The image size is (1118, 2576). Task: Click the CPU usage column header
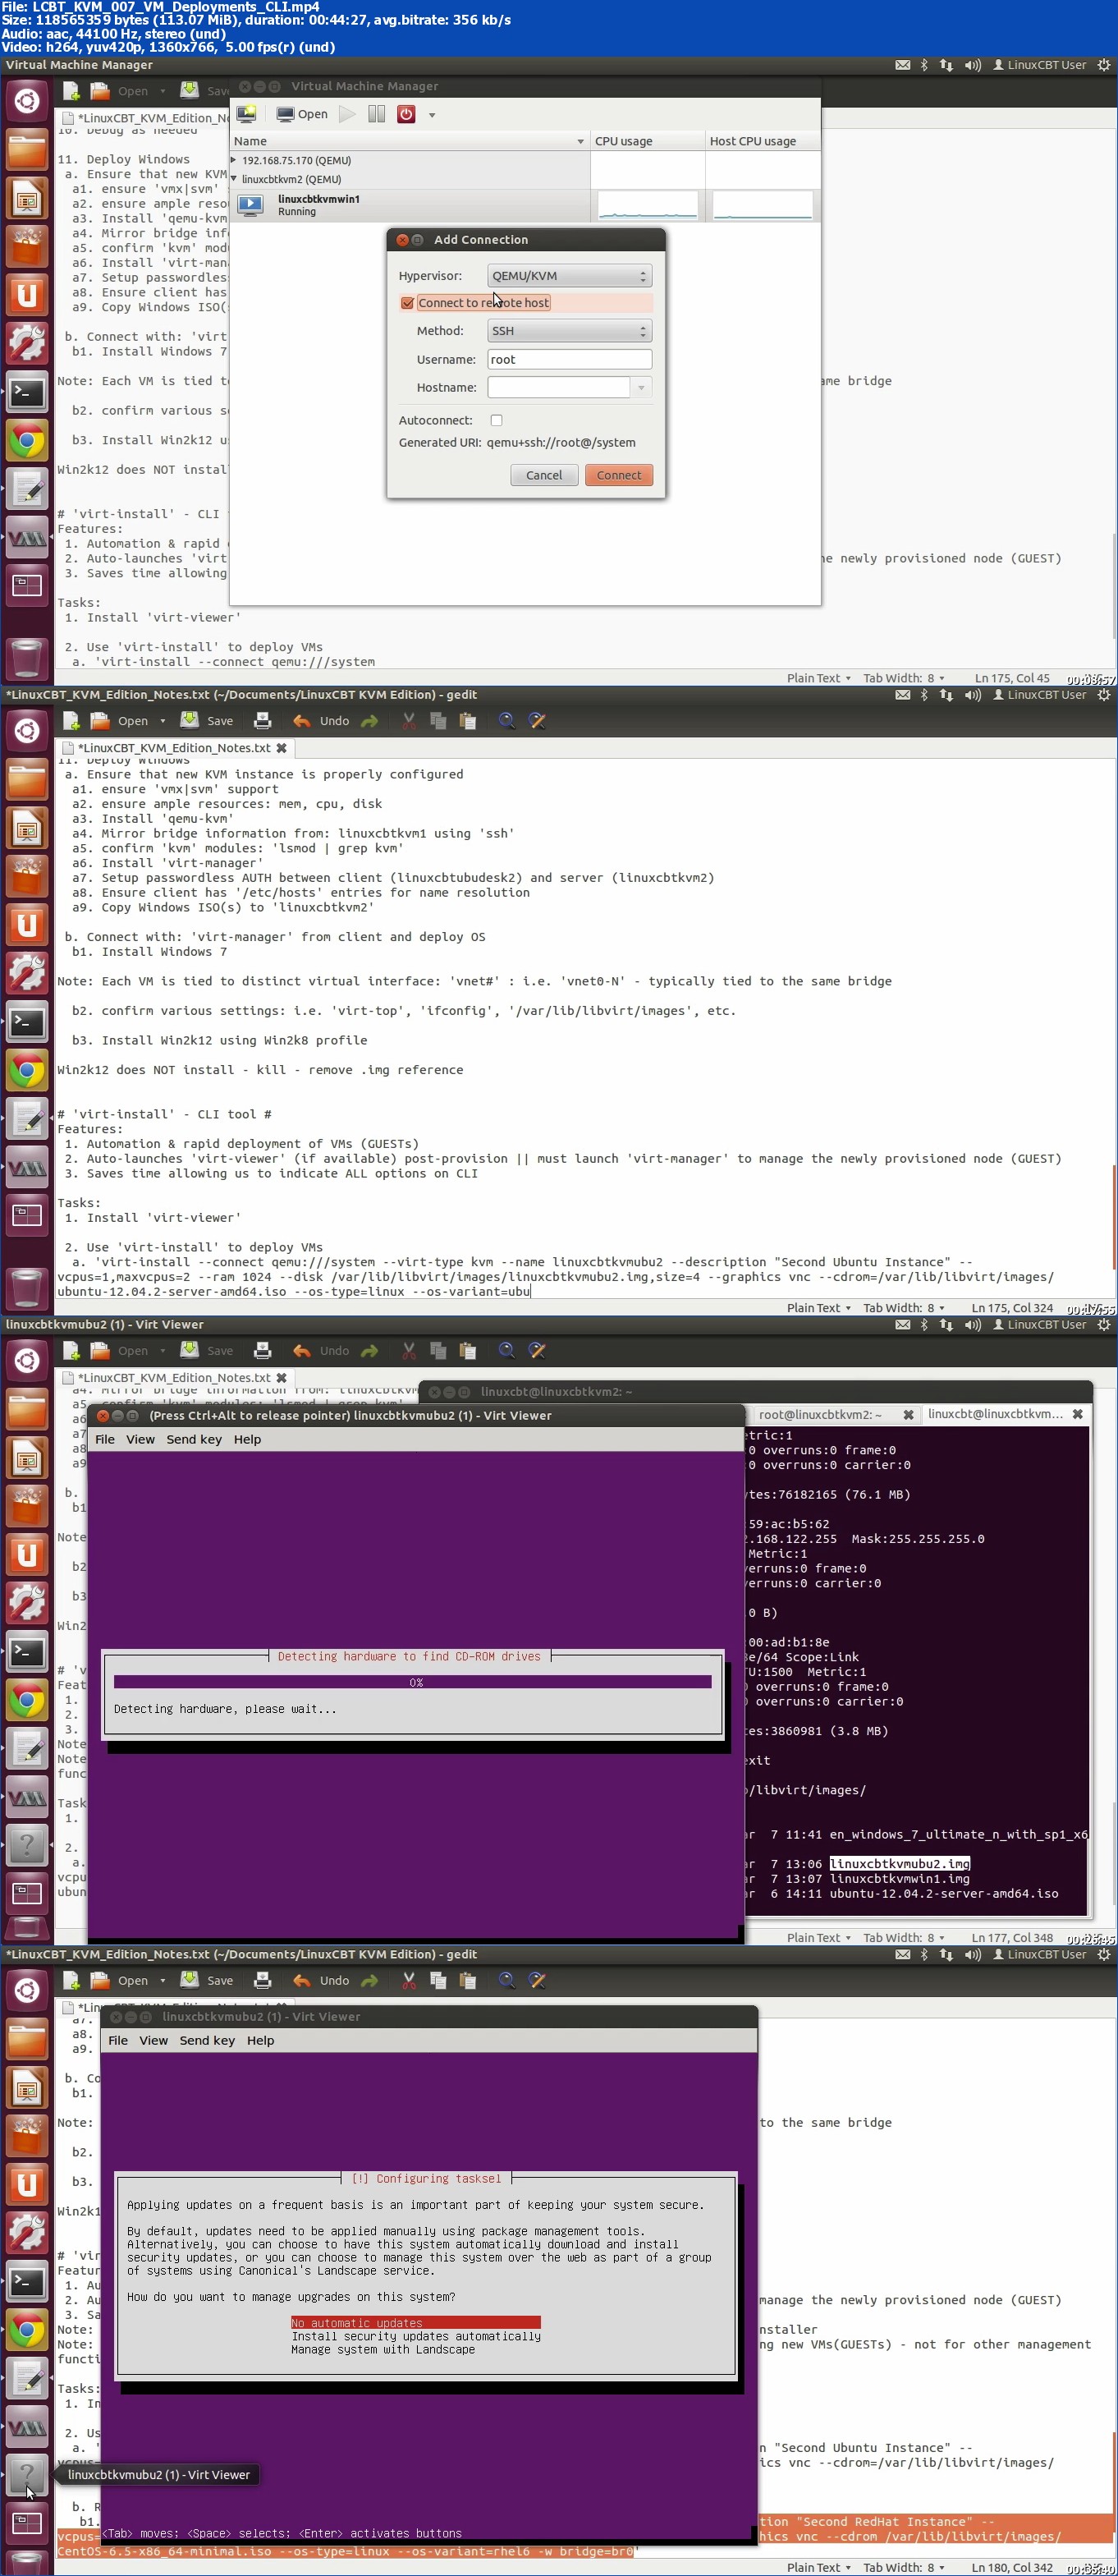pos(647,141)
